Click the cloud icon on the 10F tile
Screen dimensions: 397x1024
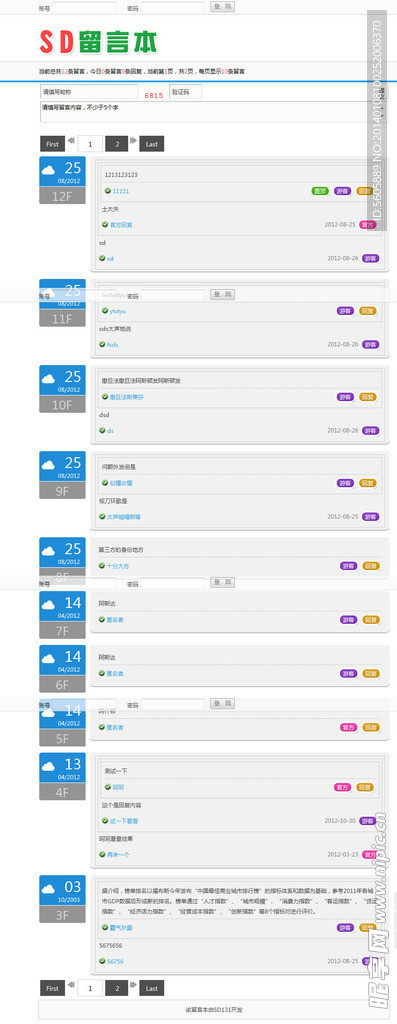(x=48, y=379)
